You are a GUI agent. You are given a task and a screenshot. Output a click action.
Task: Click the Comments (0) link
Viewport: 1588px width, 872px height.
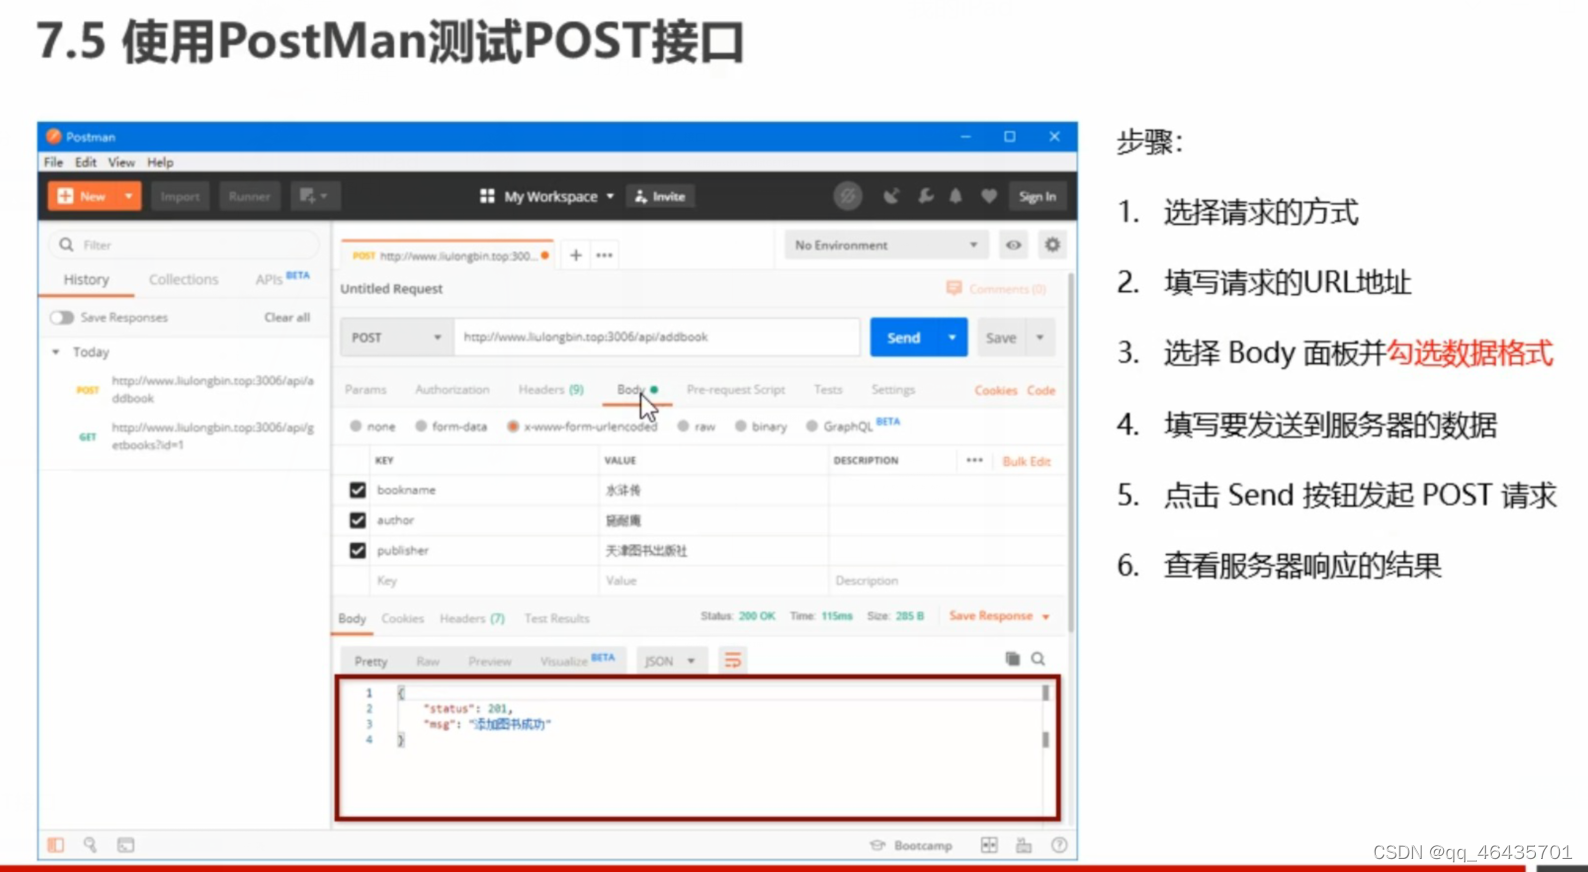click(x=996, y=289)
